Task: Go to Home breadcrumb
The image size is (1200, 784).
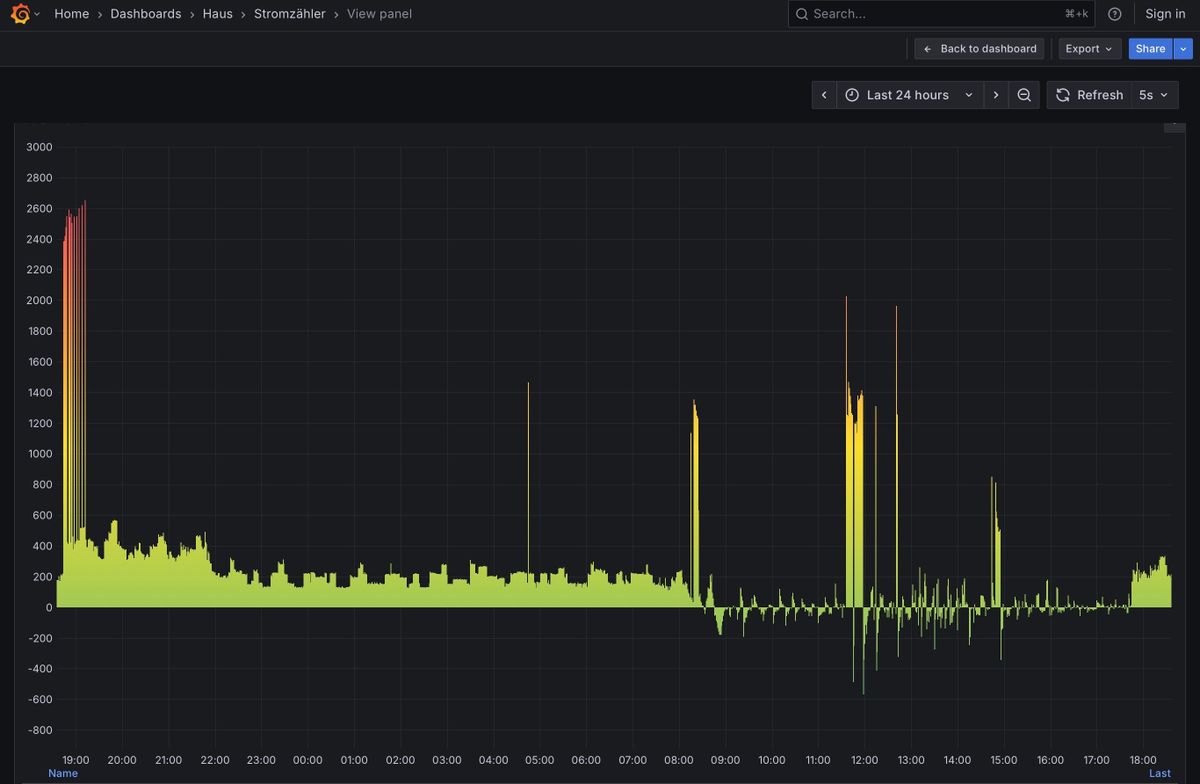Action: (71, 14)
